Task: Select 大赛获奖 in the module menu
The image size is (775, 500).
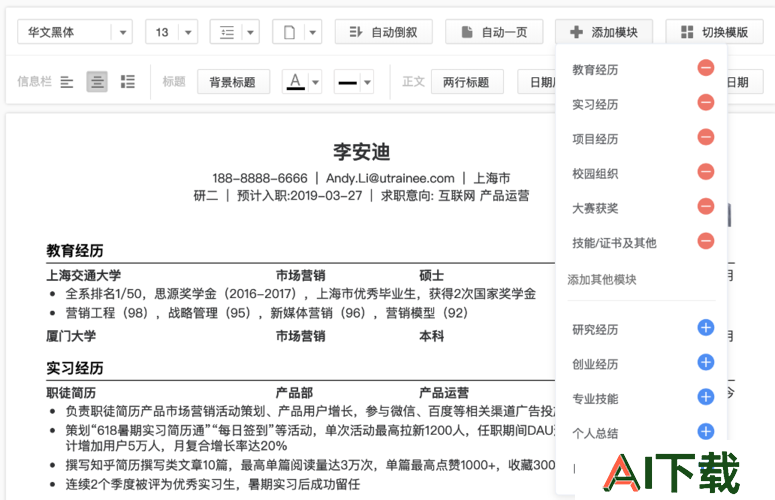Action: [595, 208]
